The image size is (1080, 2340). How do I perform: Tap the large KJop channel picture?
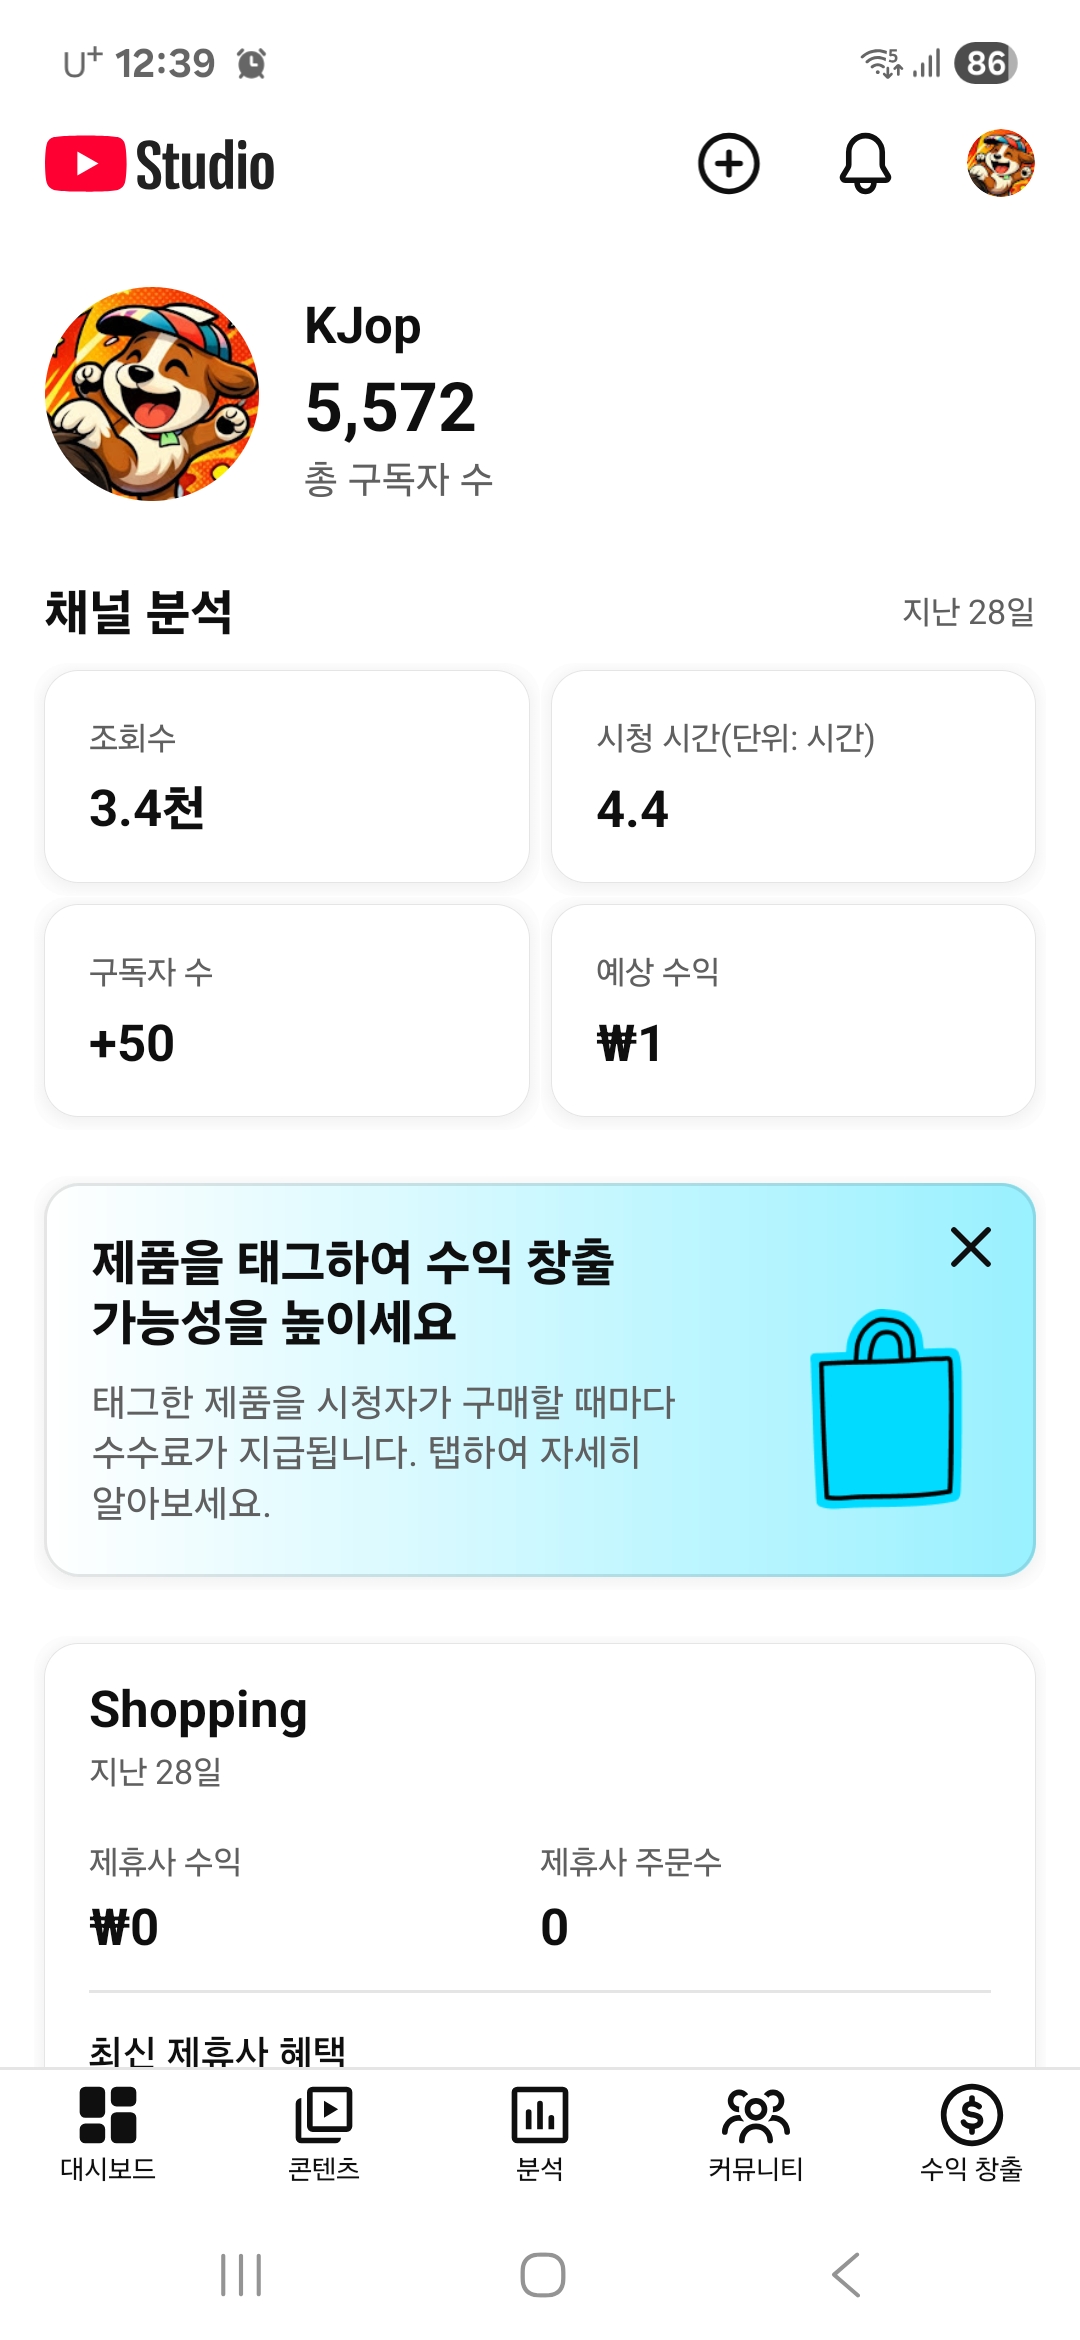(152, 394)
